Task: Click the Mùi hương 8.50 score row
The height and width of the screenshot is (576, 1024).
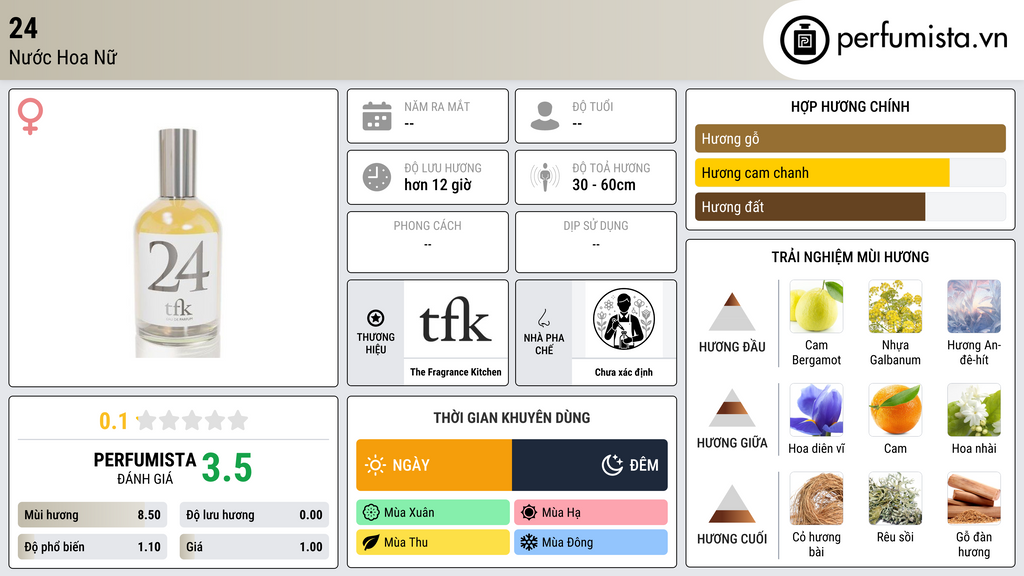Action: click(x=92, y=515)
